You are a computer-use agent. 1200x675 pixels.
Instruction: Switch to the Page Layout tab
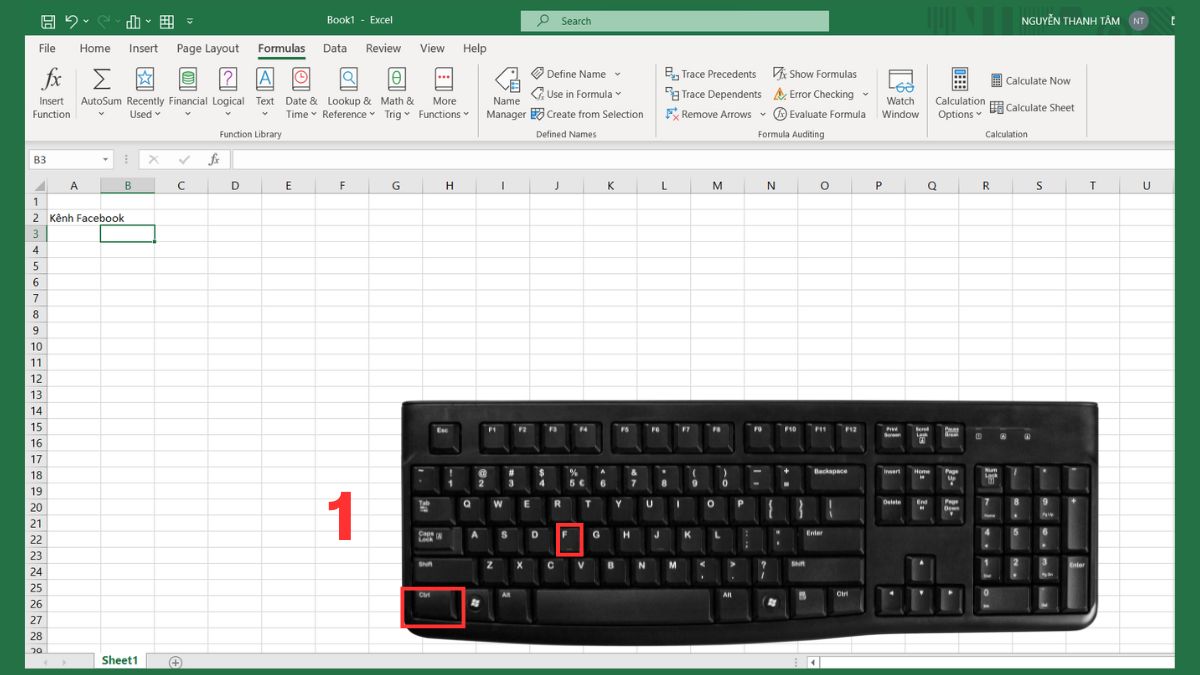point(208,48)
